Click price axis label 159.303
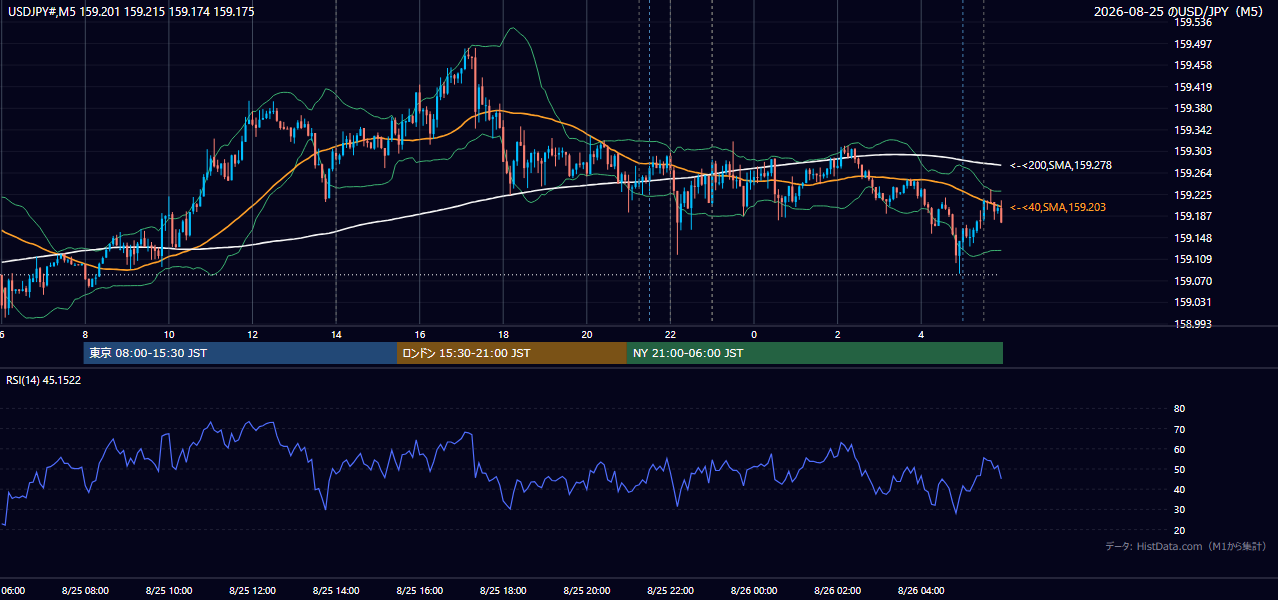The image size is (1278, 600). pyautogui.click(x=1193, y=152)
